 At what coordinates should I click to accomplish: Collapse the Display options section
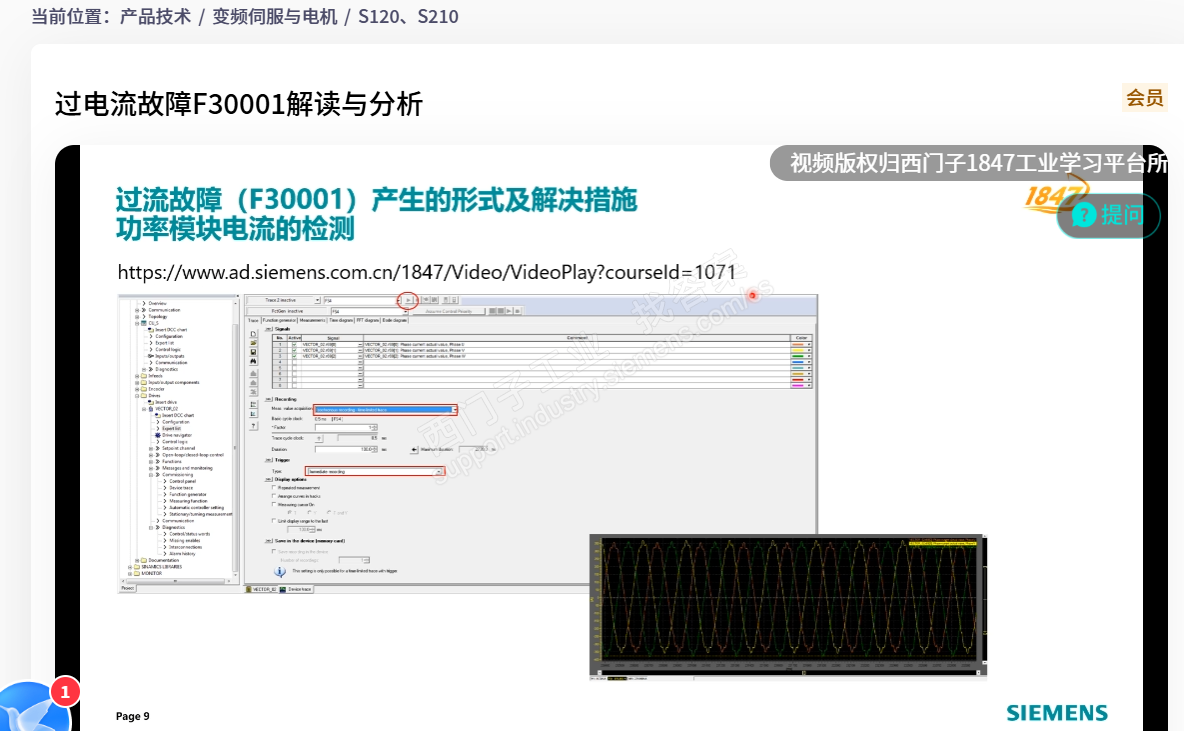[269, 480]
